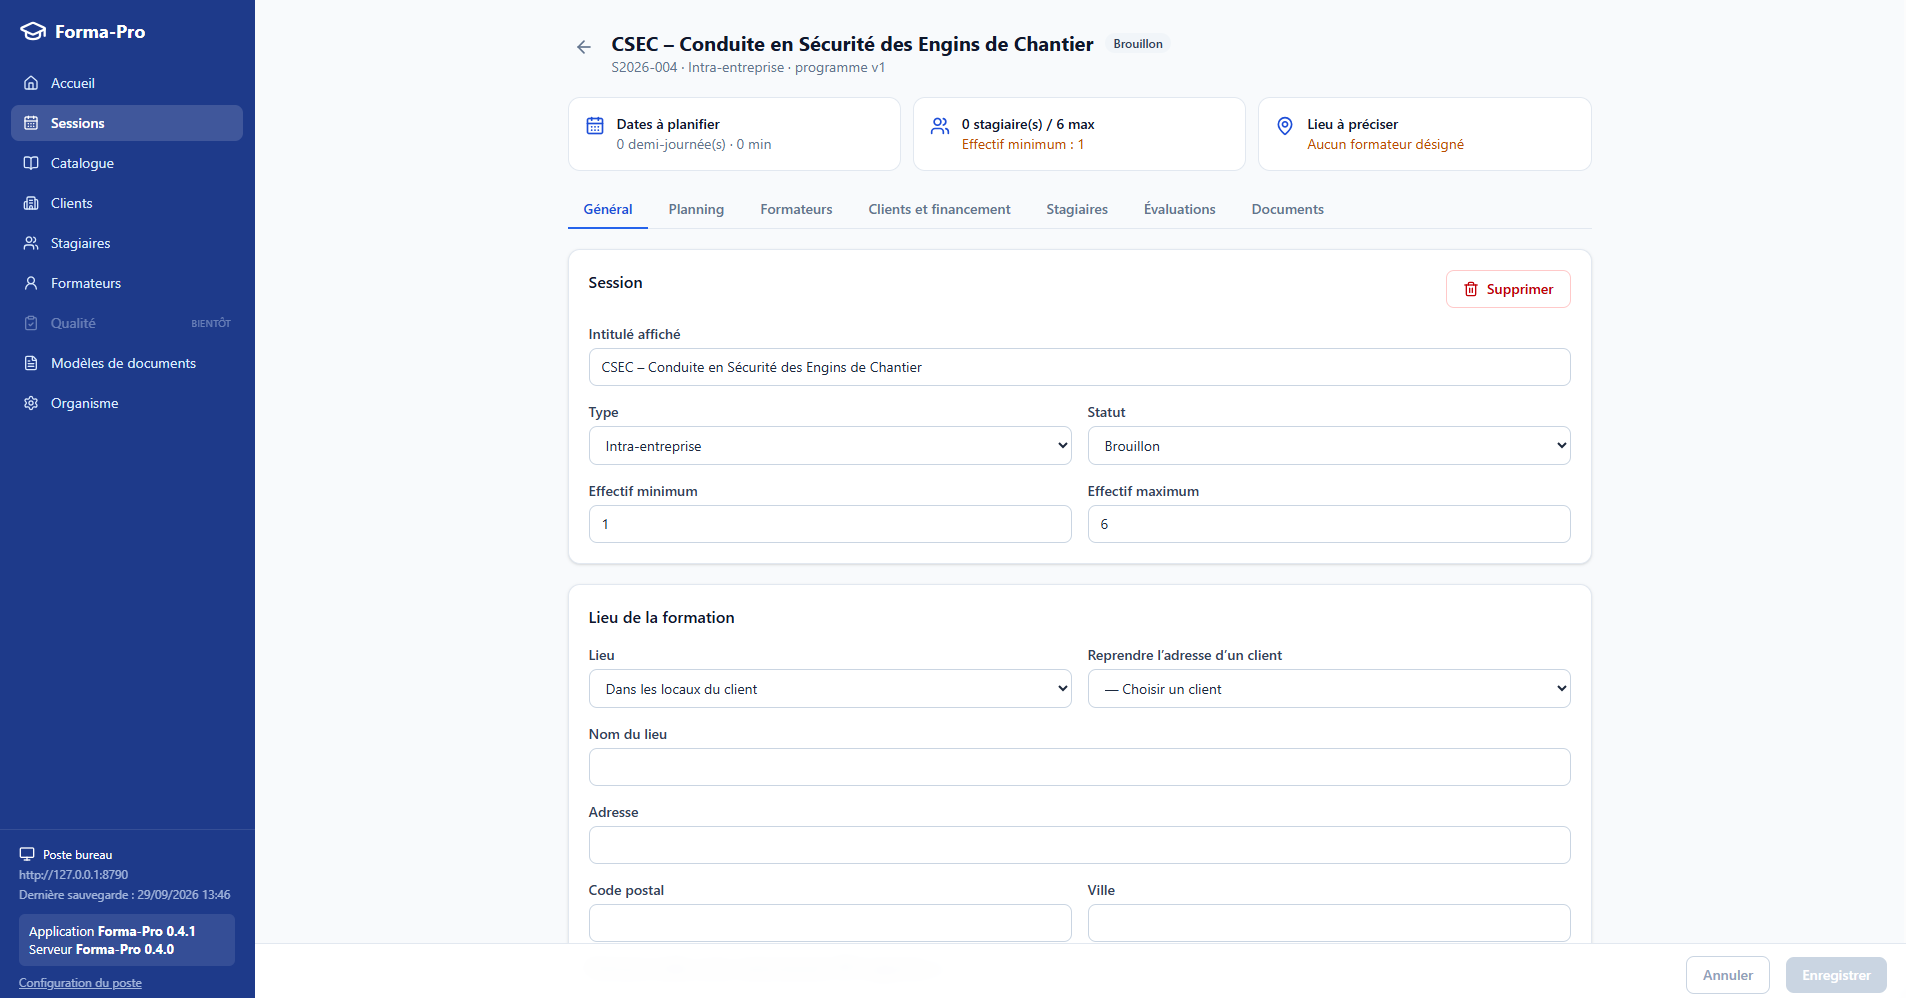
Task: Click the Application Forma-Pro 0.4.1 version box
Action: (127, 940)
